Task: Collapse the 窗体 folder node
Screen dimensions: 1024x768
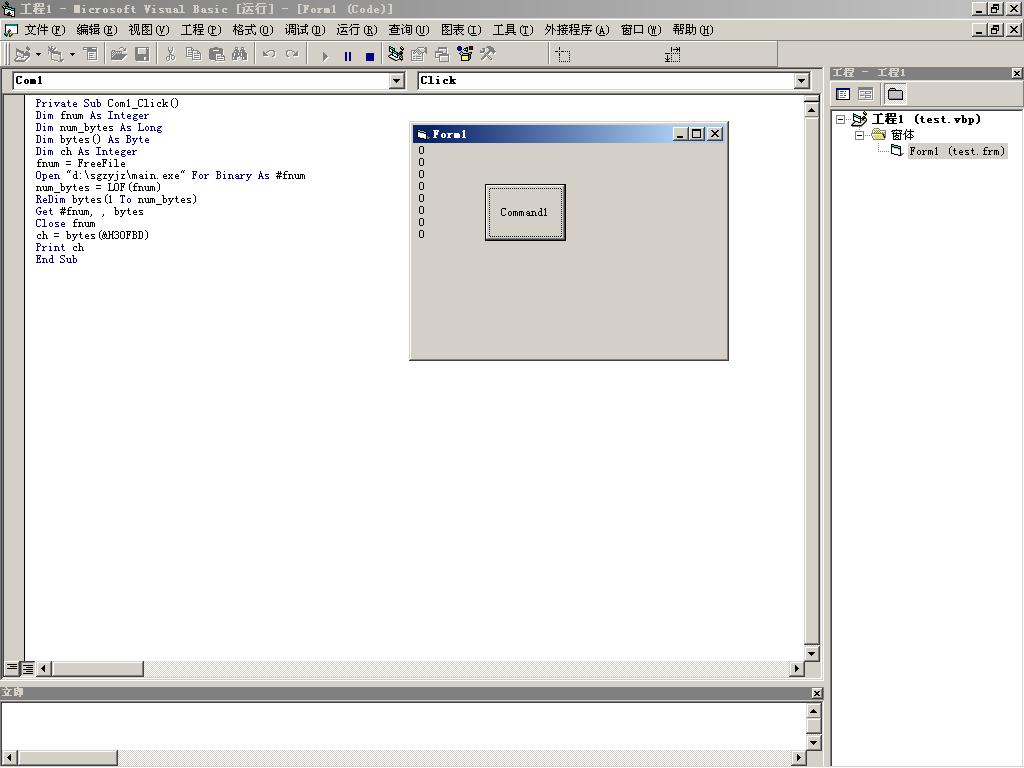Action: [859, 135]
